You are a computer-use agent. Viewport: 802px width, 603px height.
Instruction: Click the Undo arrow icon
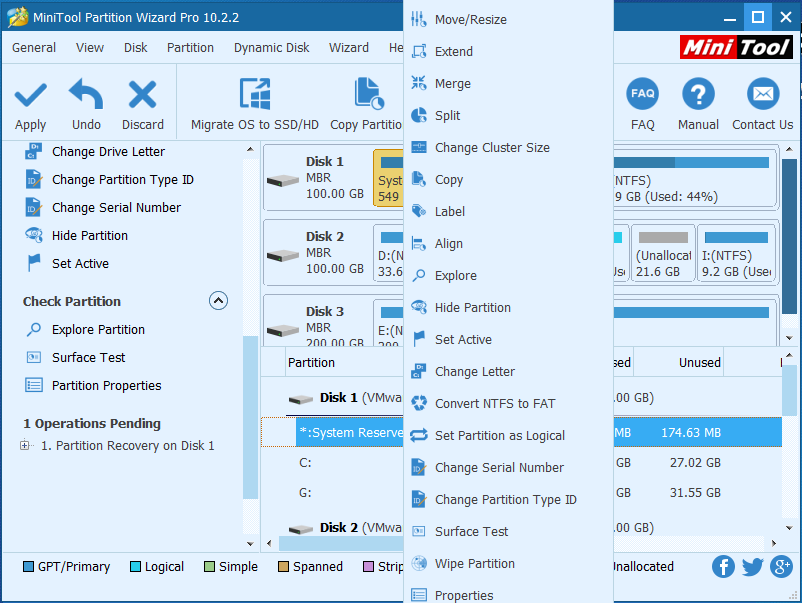[x=86, y=94]
